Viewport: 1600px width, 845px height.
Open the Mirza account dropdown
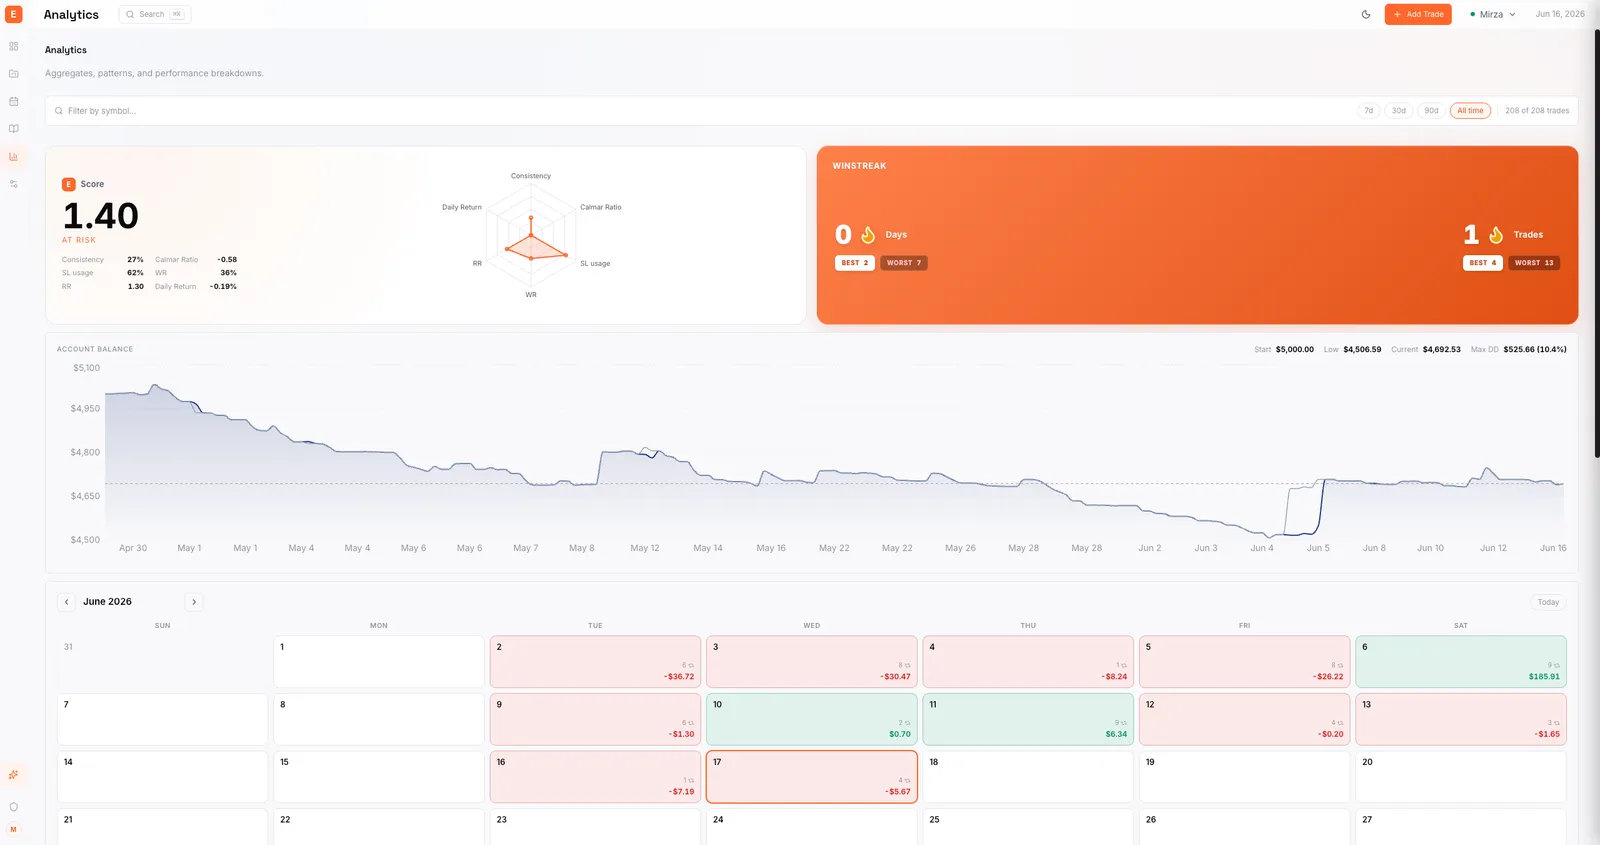click(x=1492, y=14)
